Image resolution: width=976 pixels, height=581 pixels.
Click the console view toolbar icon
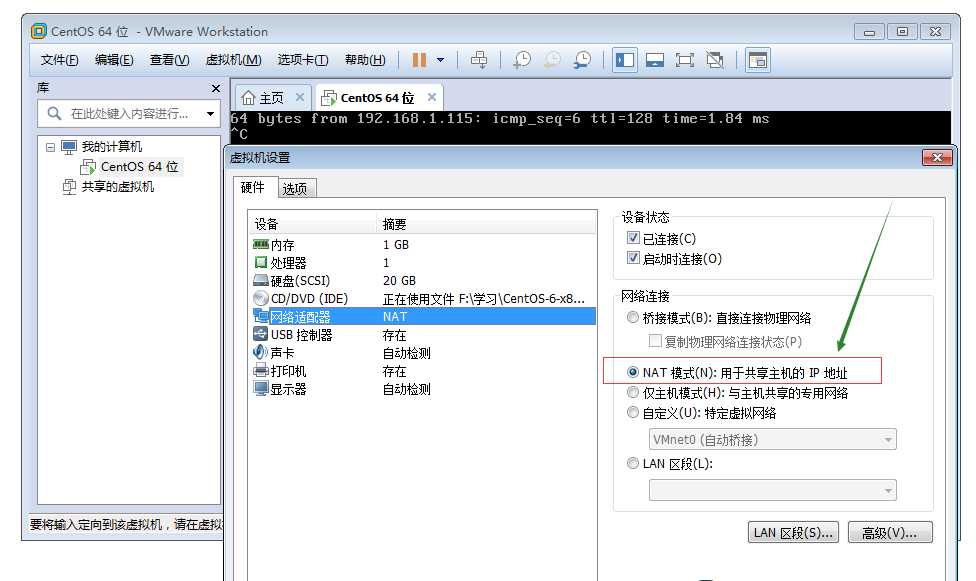click(758, 60)
